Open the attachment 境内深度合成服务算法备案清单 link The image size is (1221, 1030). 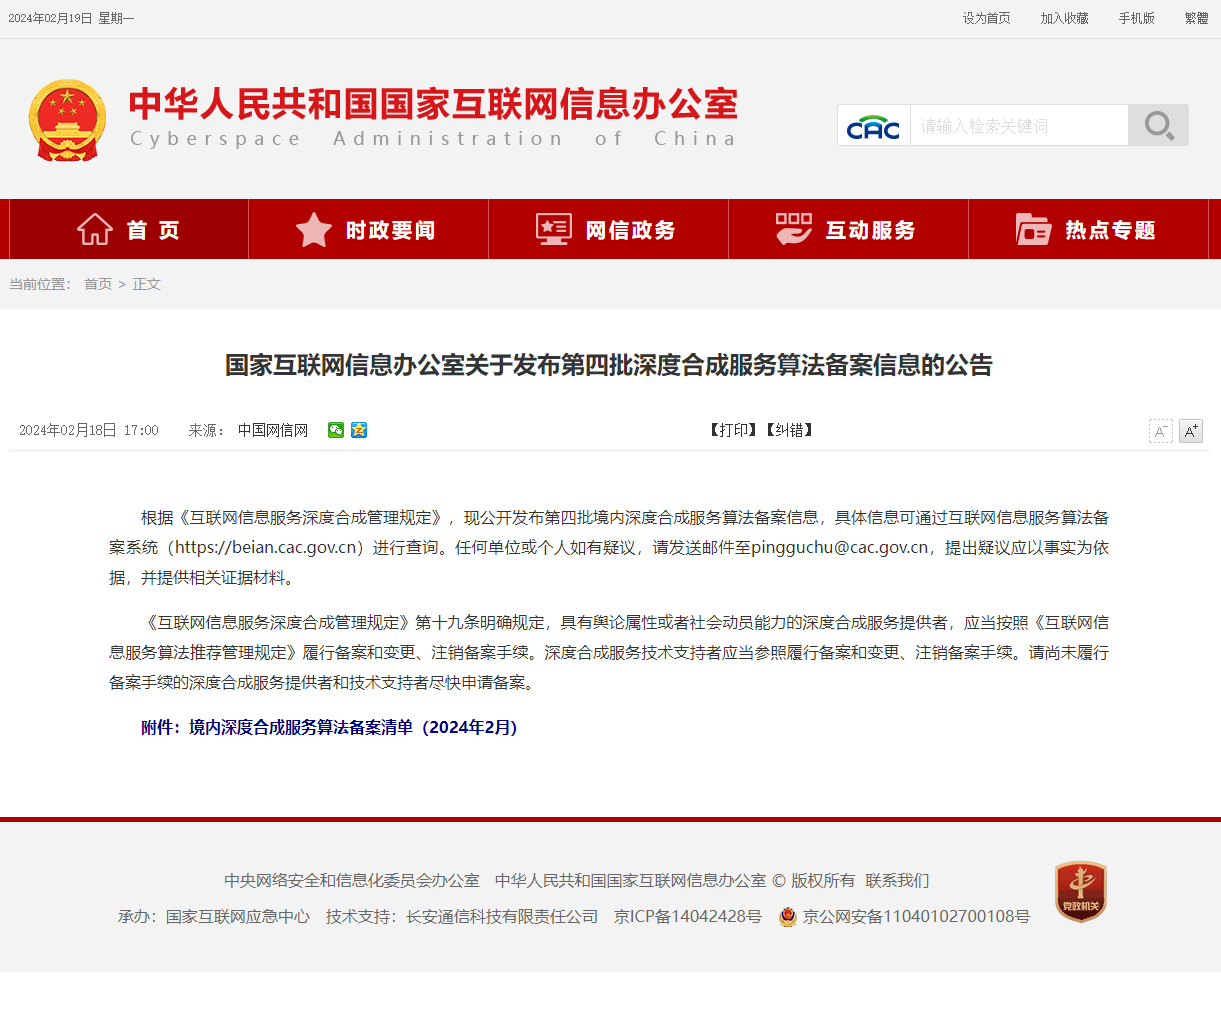(x=353, y=727)
